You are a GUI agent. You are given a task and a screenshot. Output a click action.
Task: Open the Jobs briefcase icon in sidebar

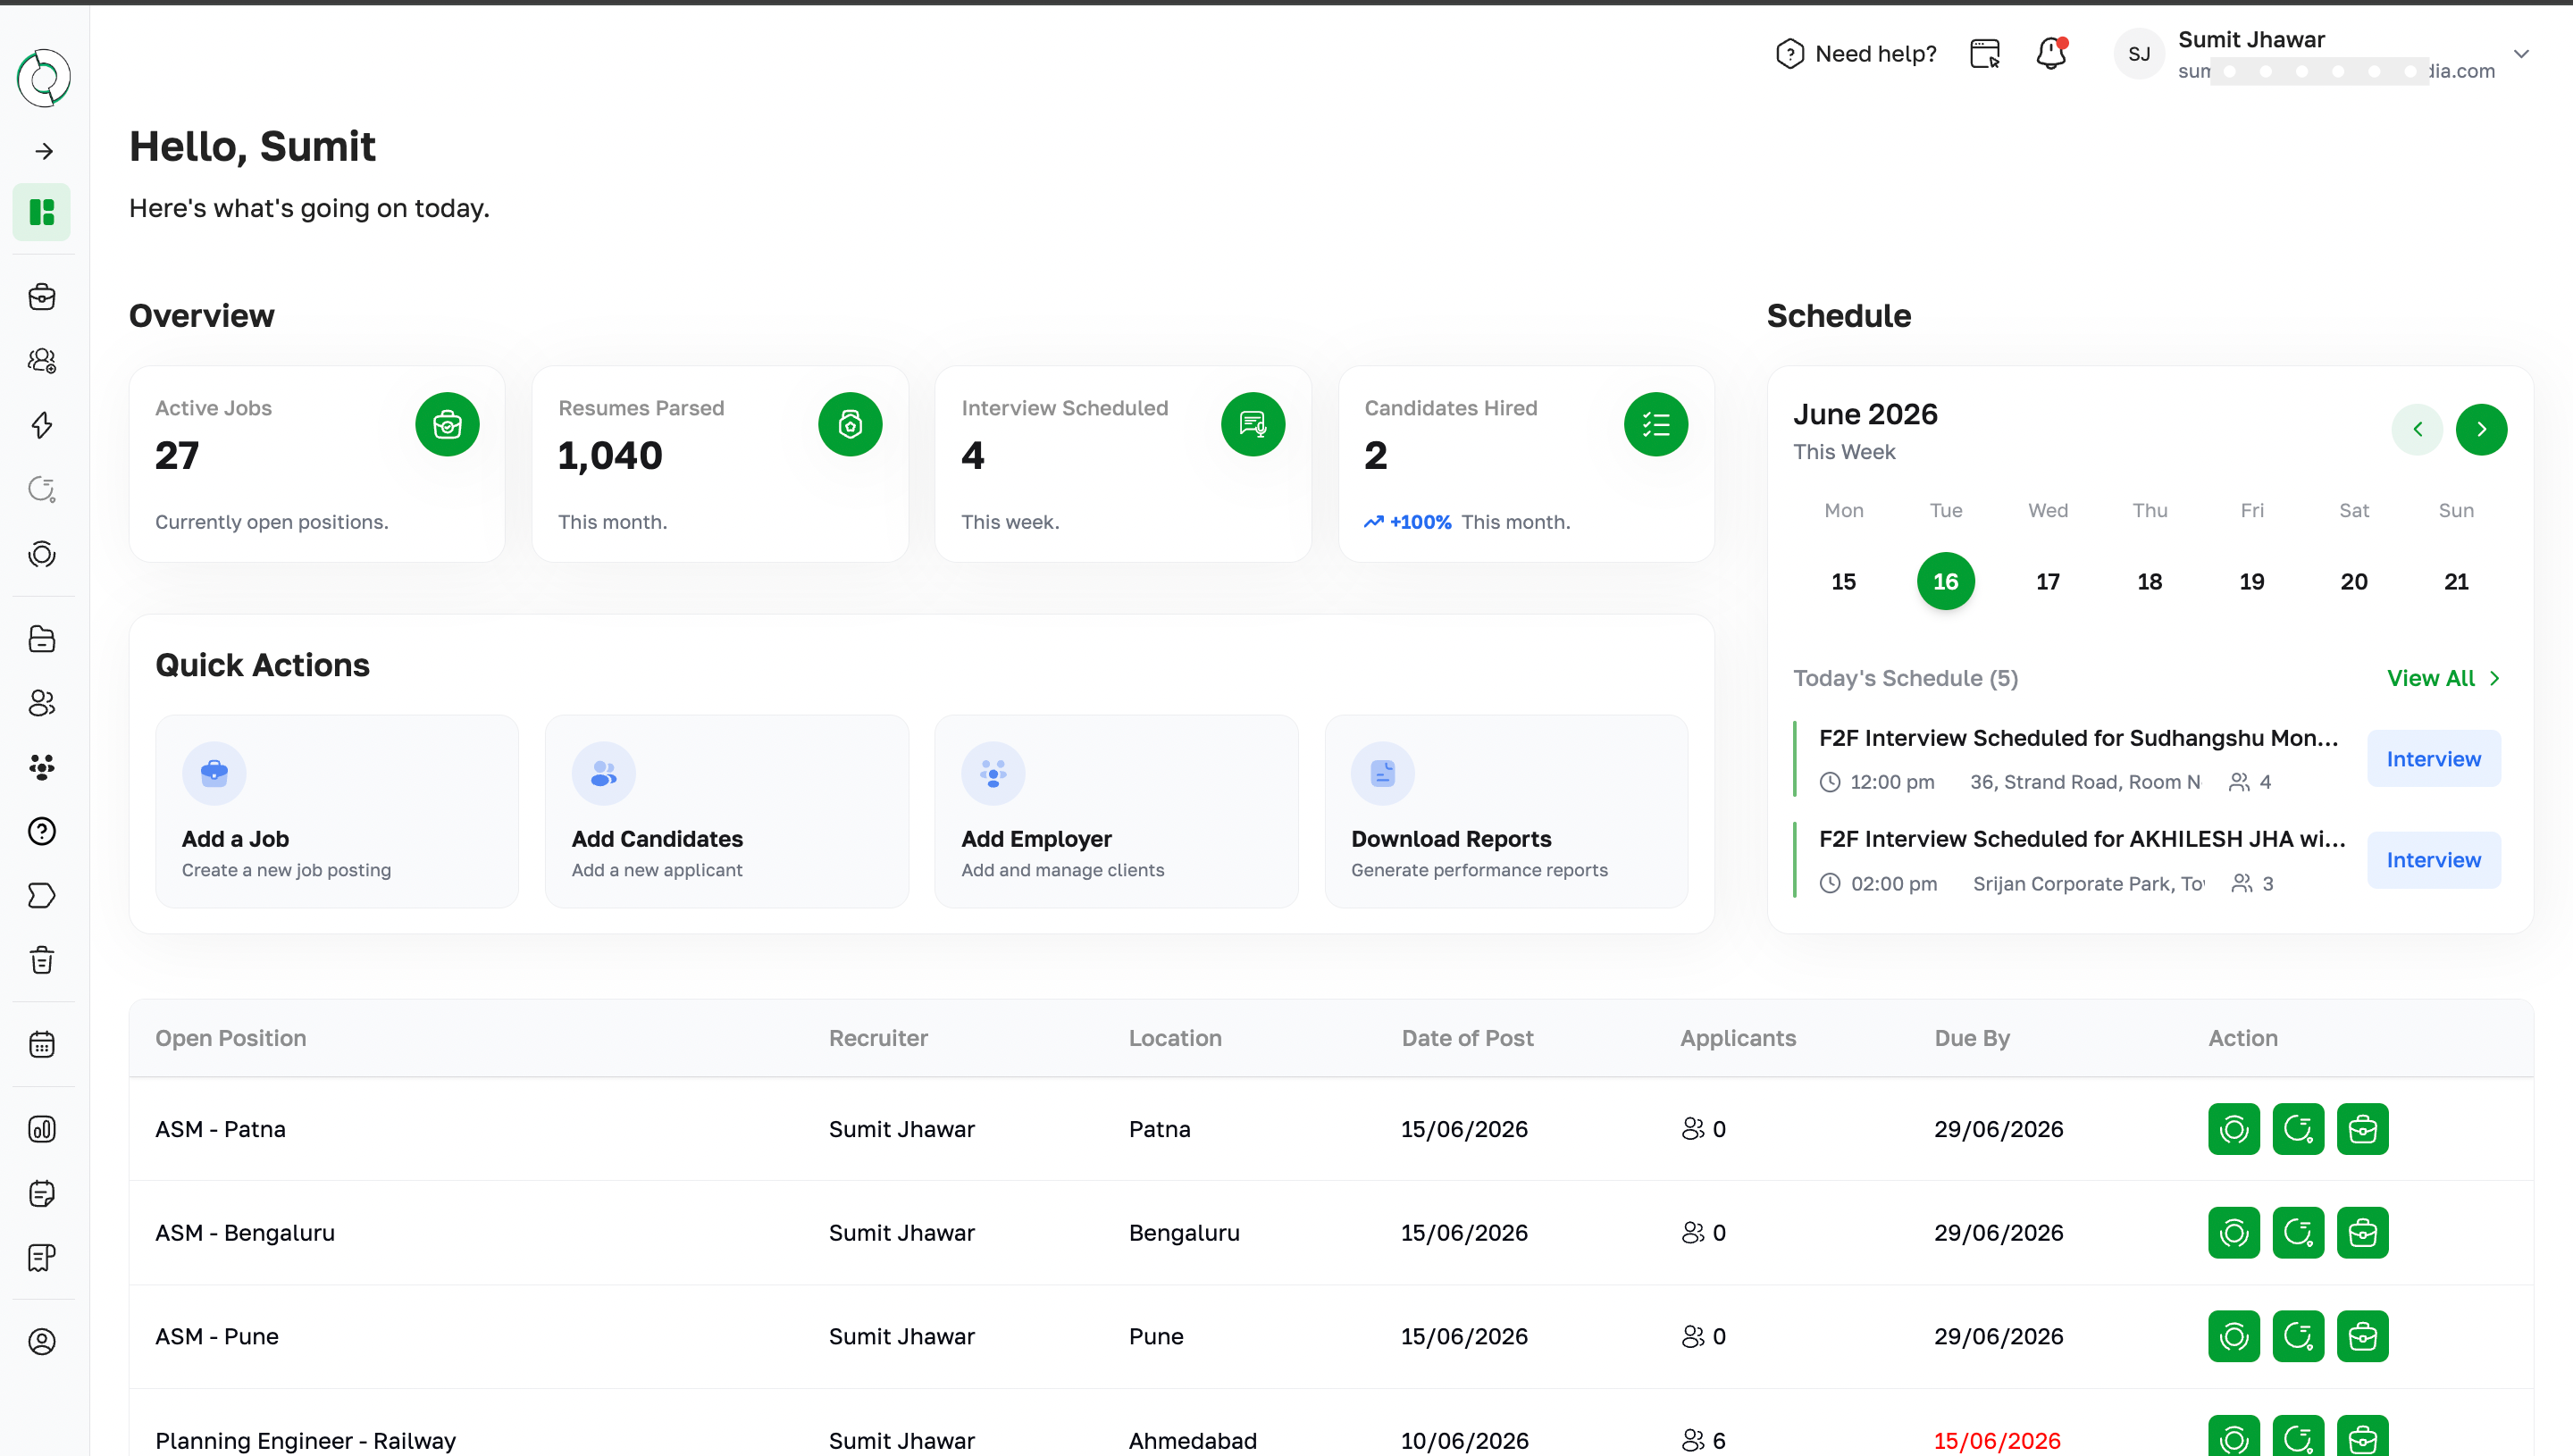tap(42, 296)
